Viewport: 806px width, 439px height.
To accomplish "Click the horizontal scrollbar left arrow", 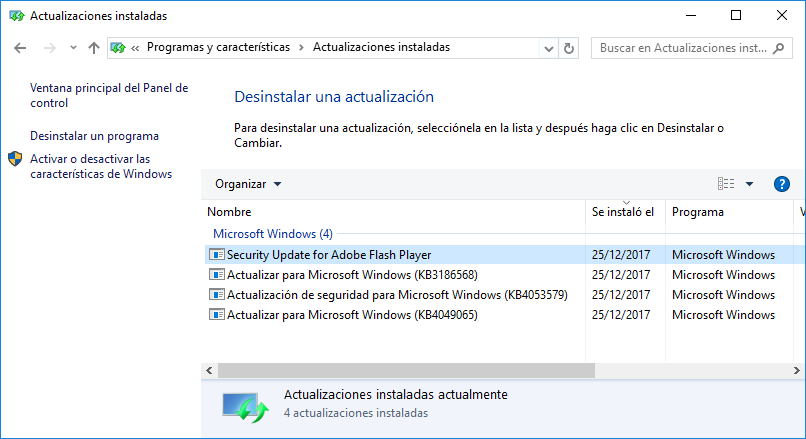I will click(209, 370).
